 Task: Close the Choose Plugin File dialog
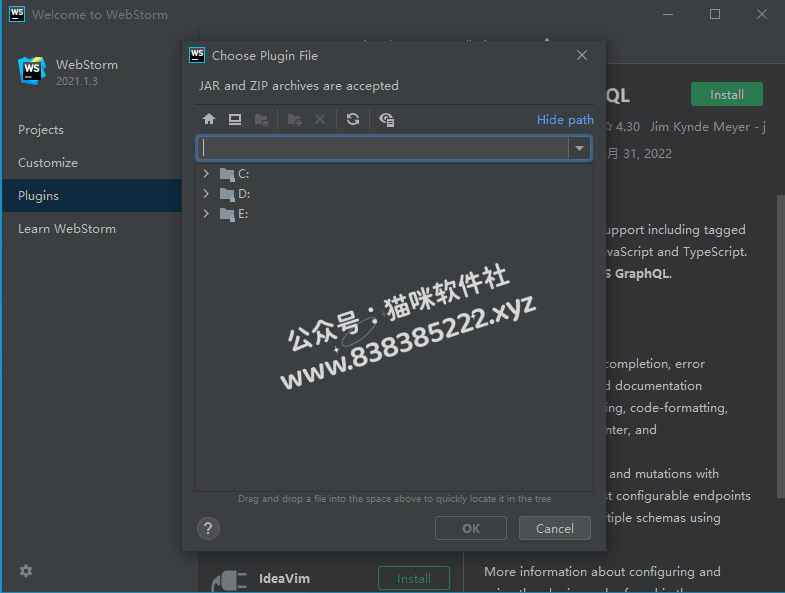click(582, 55)
